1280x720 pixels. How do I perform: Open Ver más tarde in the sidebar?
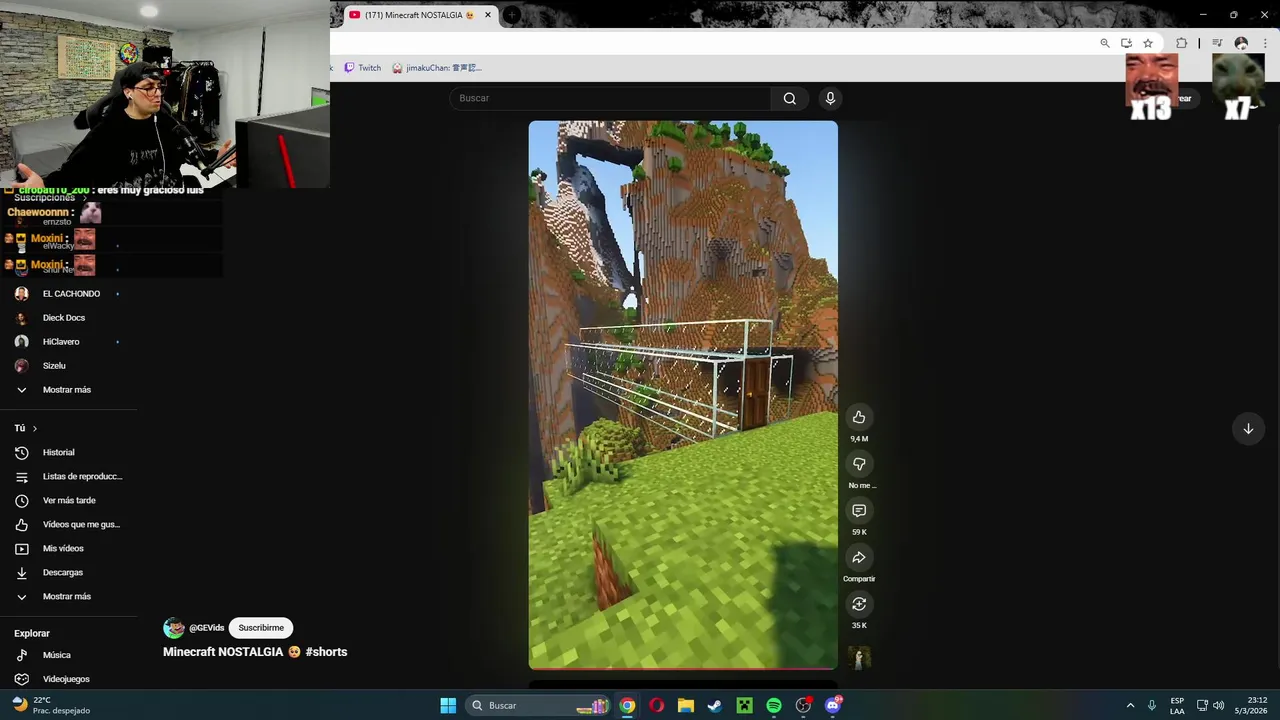pos(68,501)
